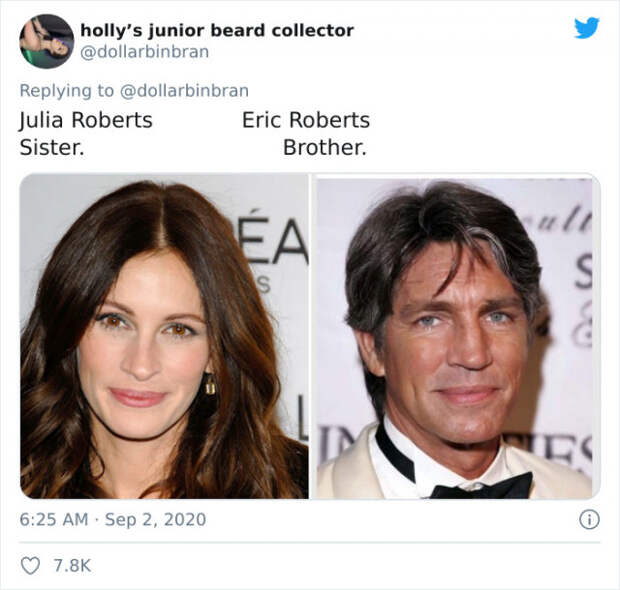Click the word Brother. in tweet
Image resolution: width=620 pixels, height=590 pixels.
pyautogui.click(x=325, y=148)
